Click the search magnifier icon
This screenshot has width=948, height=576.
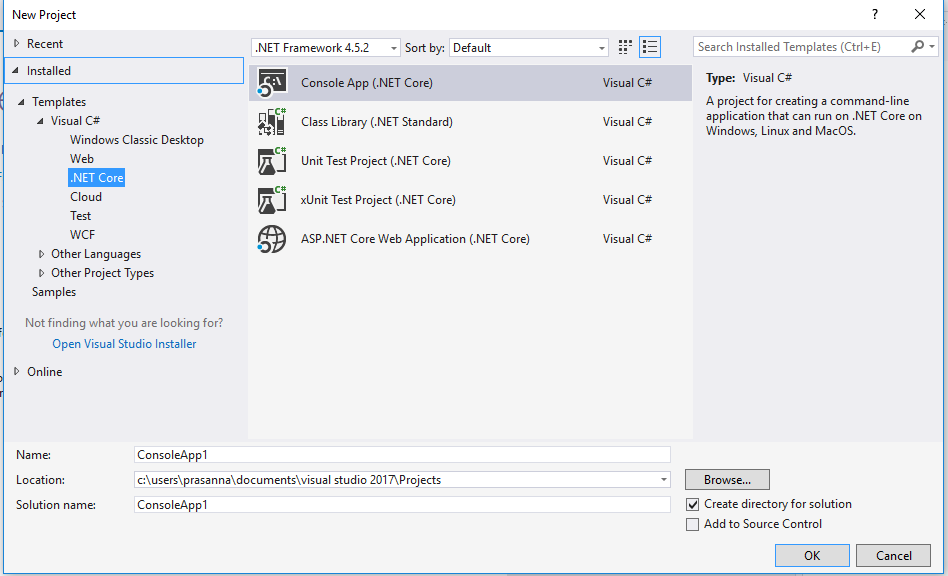pos(918,47)
